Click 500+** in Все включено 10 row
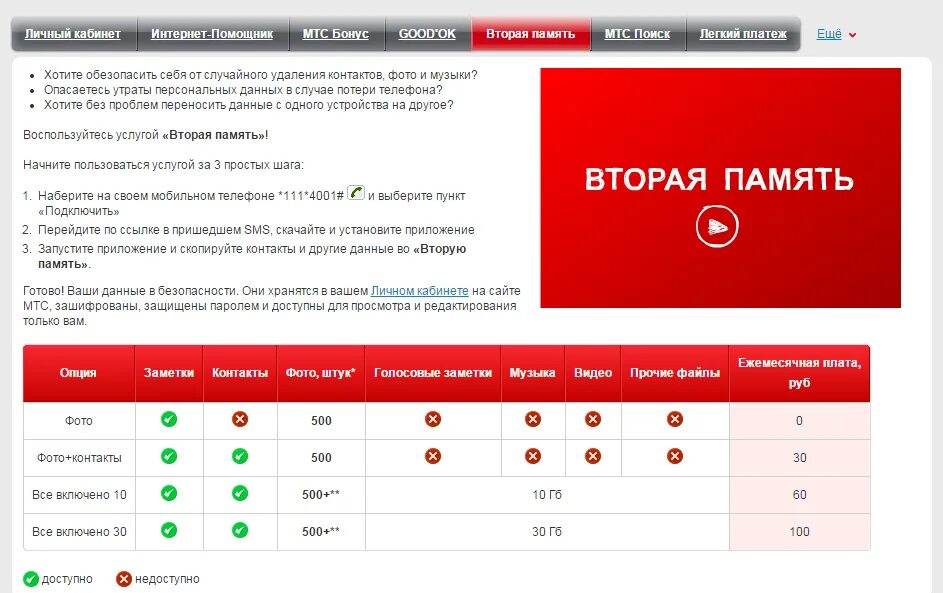The width and height of the screenshot is (943, 593). 321,495
